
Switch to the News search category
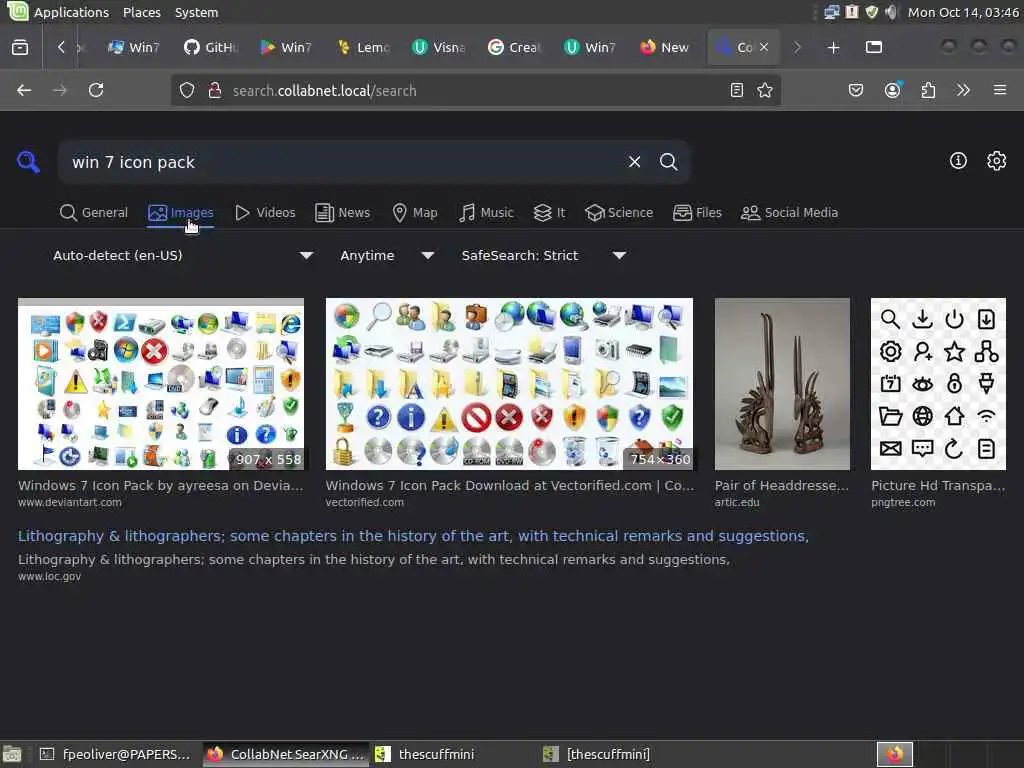pyautogui.click(x=343, y=212)
